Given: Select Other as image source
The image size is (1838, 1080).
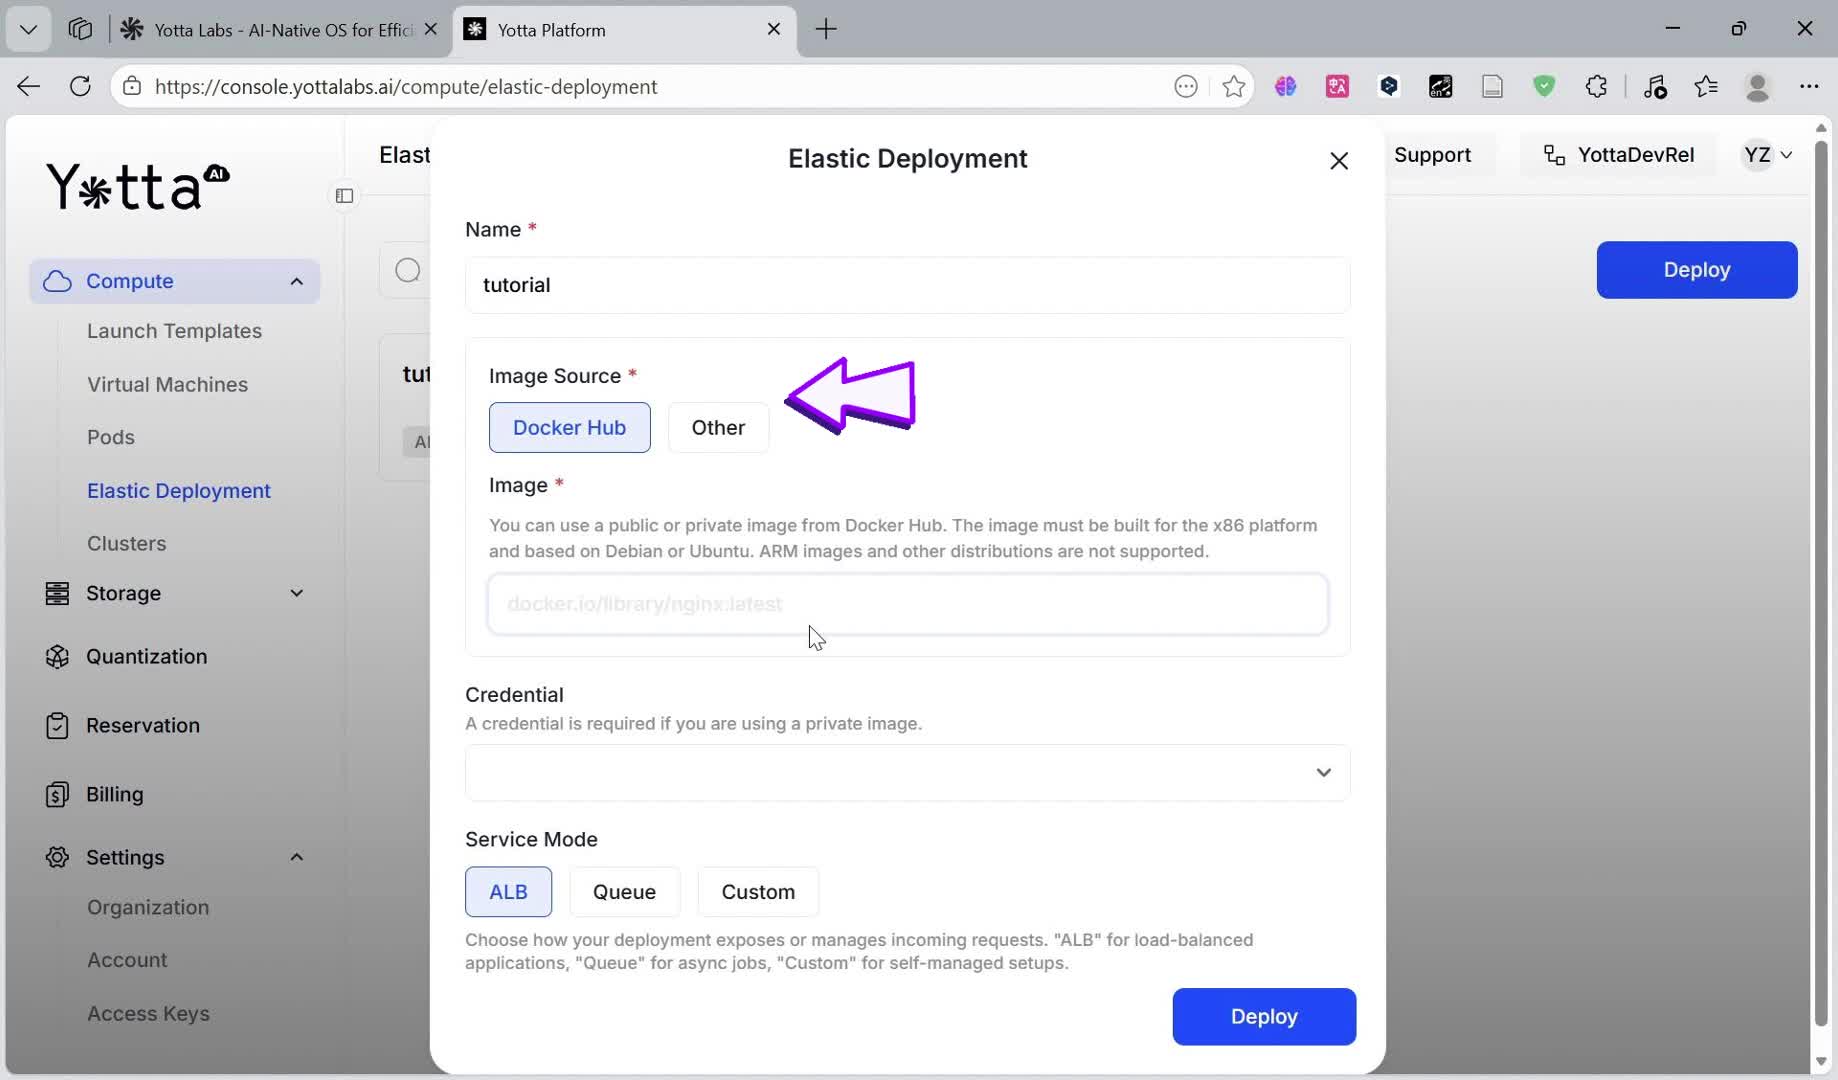Looking at the screenshot, I should click(718, 428).
